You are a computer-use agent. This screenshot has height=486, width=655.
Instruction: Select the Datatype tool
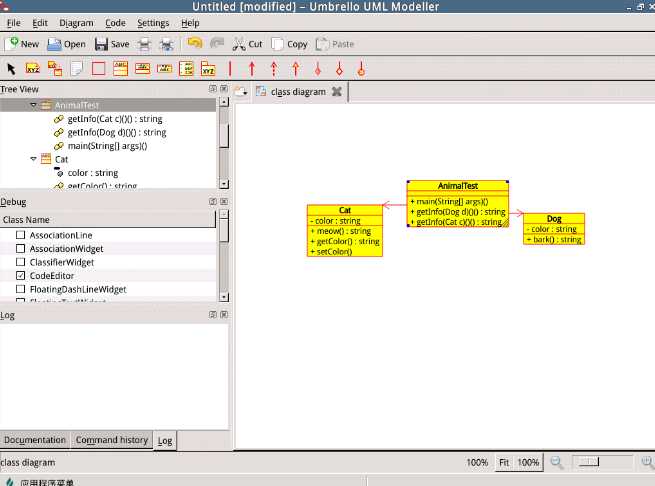click(165, 69)
